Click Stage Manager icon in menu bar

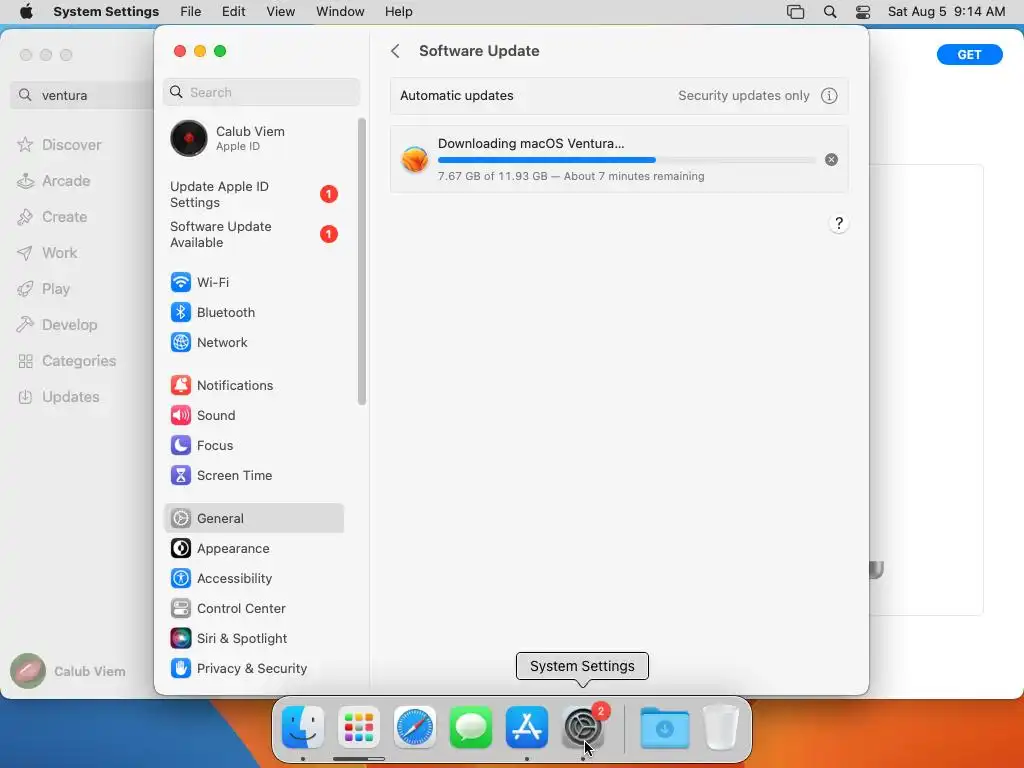(795, 12)
